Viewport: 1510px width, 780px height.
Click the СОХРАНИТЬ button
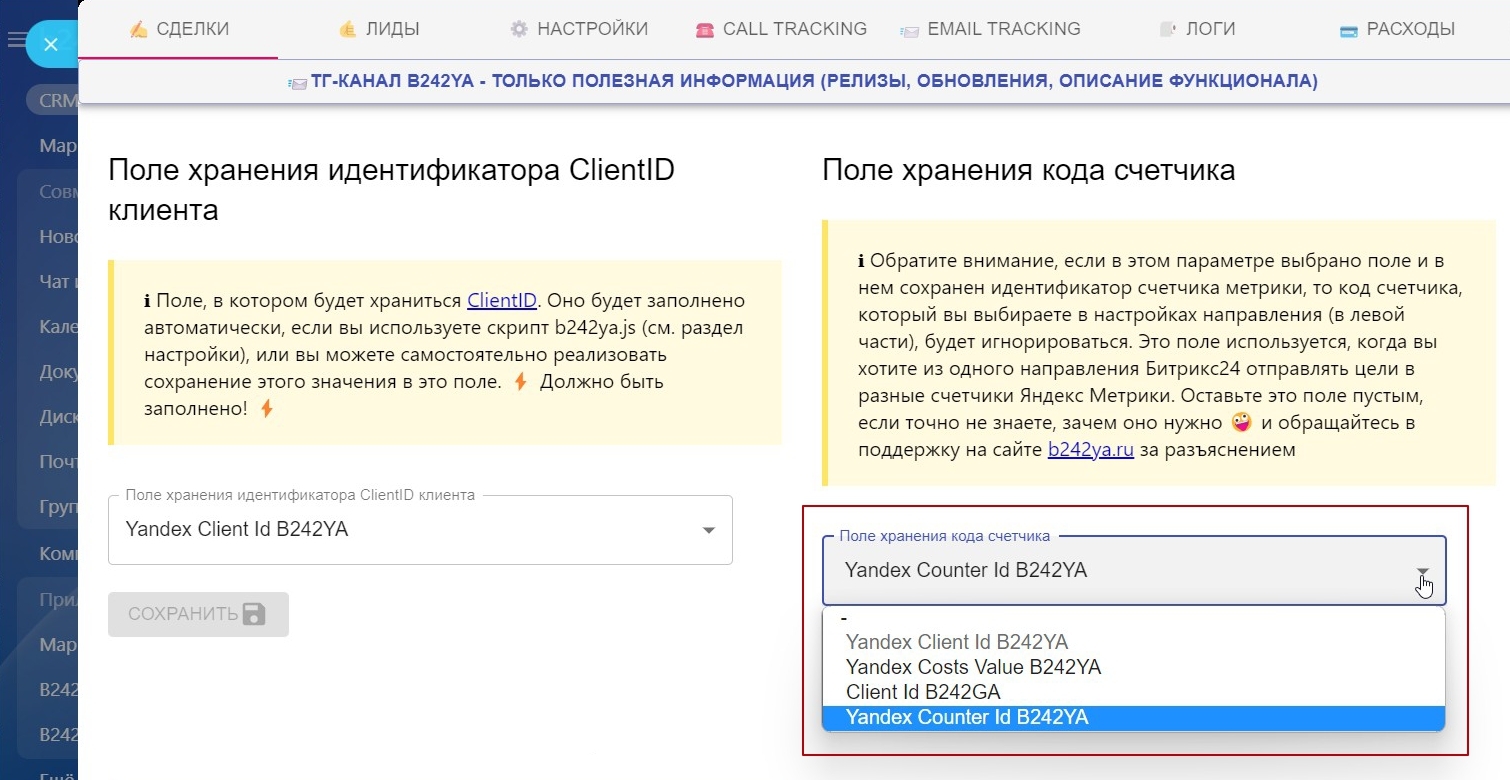pyautogui.click(x=198, y=614)
